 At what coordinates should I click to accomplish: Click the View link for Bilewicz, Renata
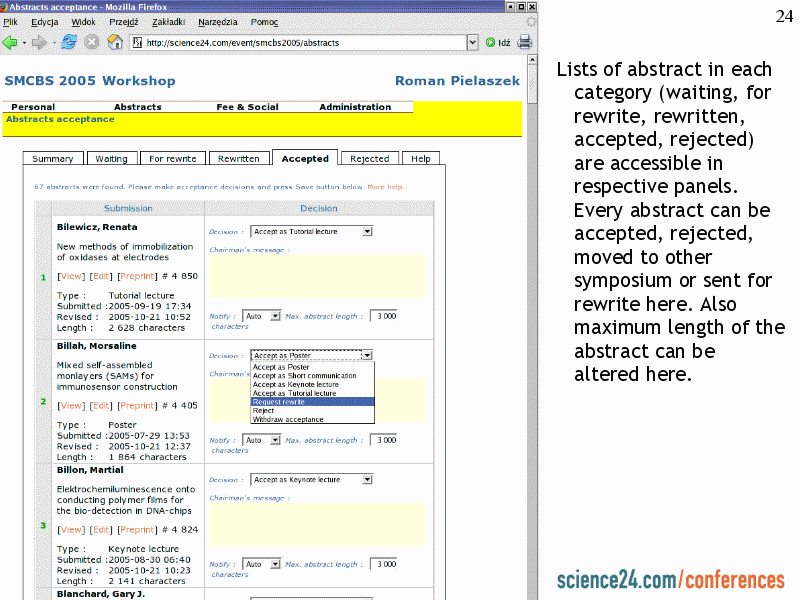pos(71,276)
